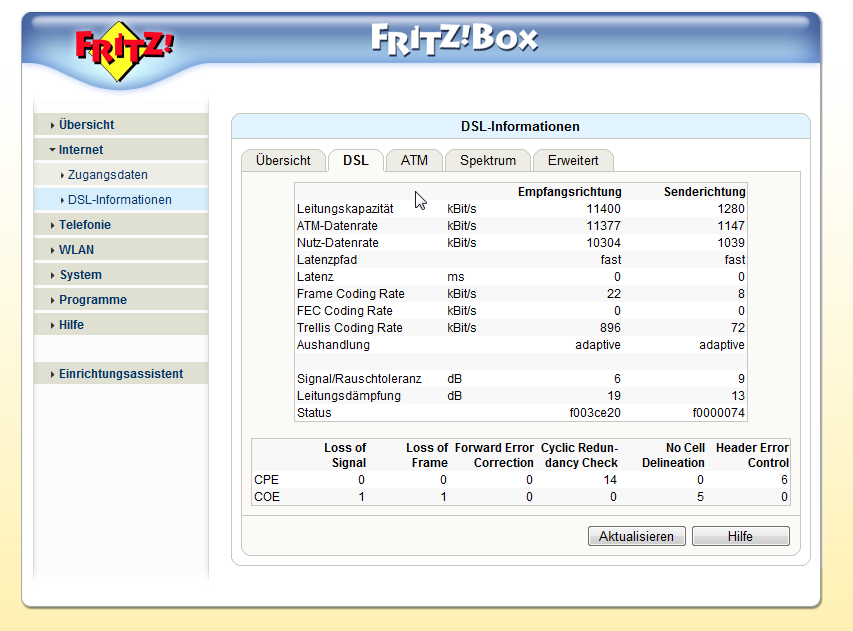853x631 pixels.
Task: Open the Übersicht sidebar menu item
Action: pyautogui.click(x=121, y=125)
